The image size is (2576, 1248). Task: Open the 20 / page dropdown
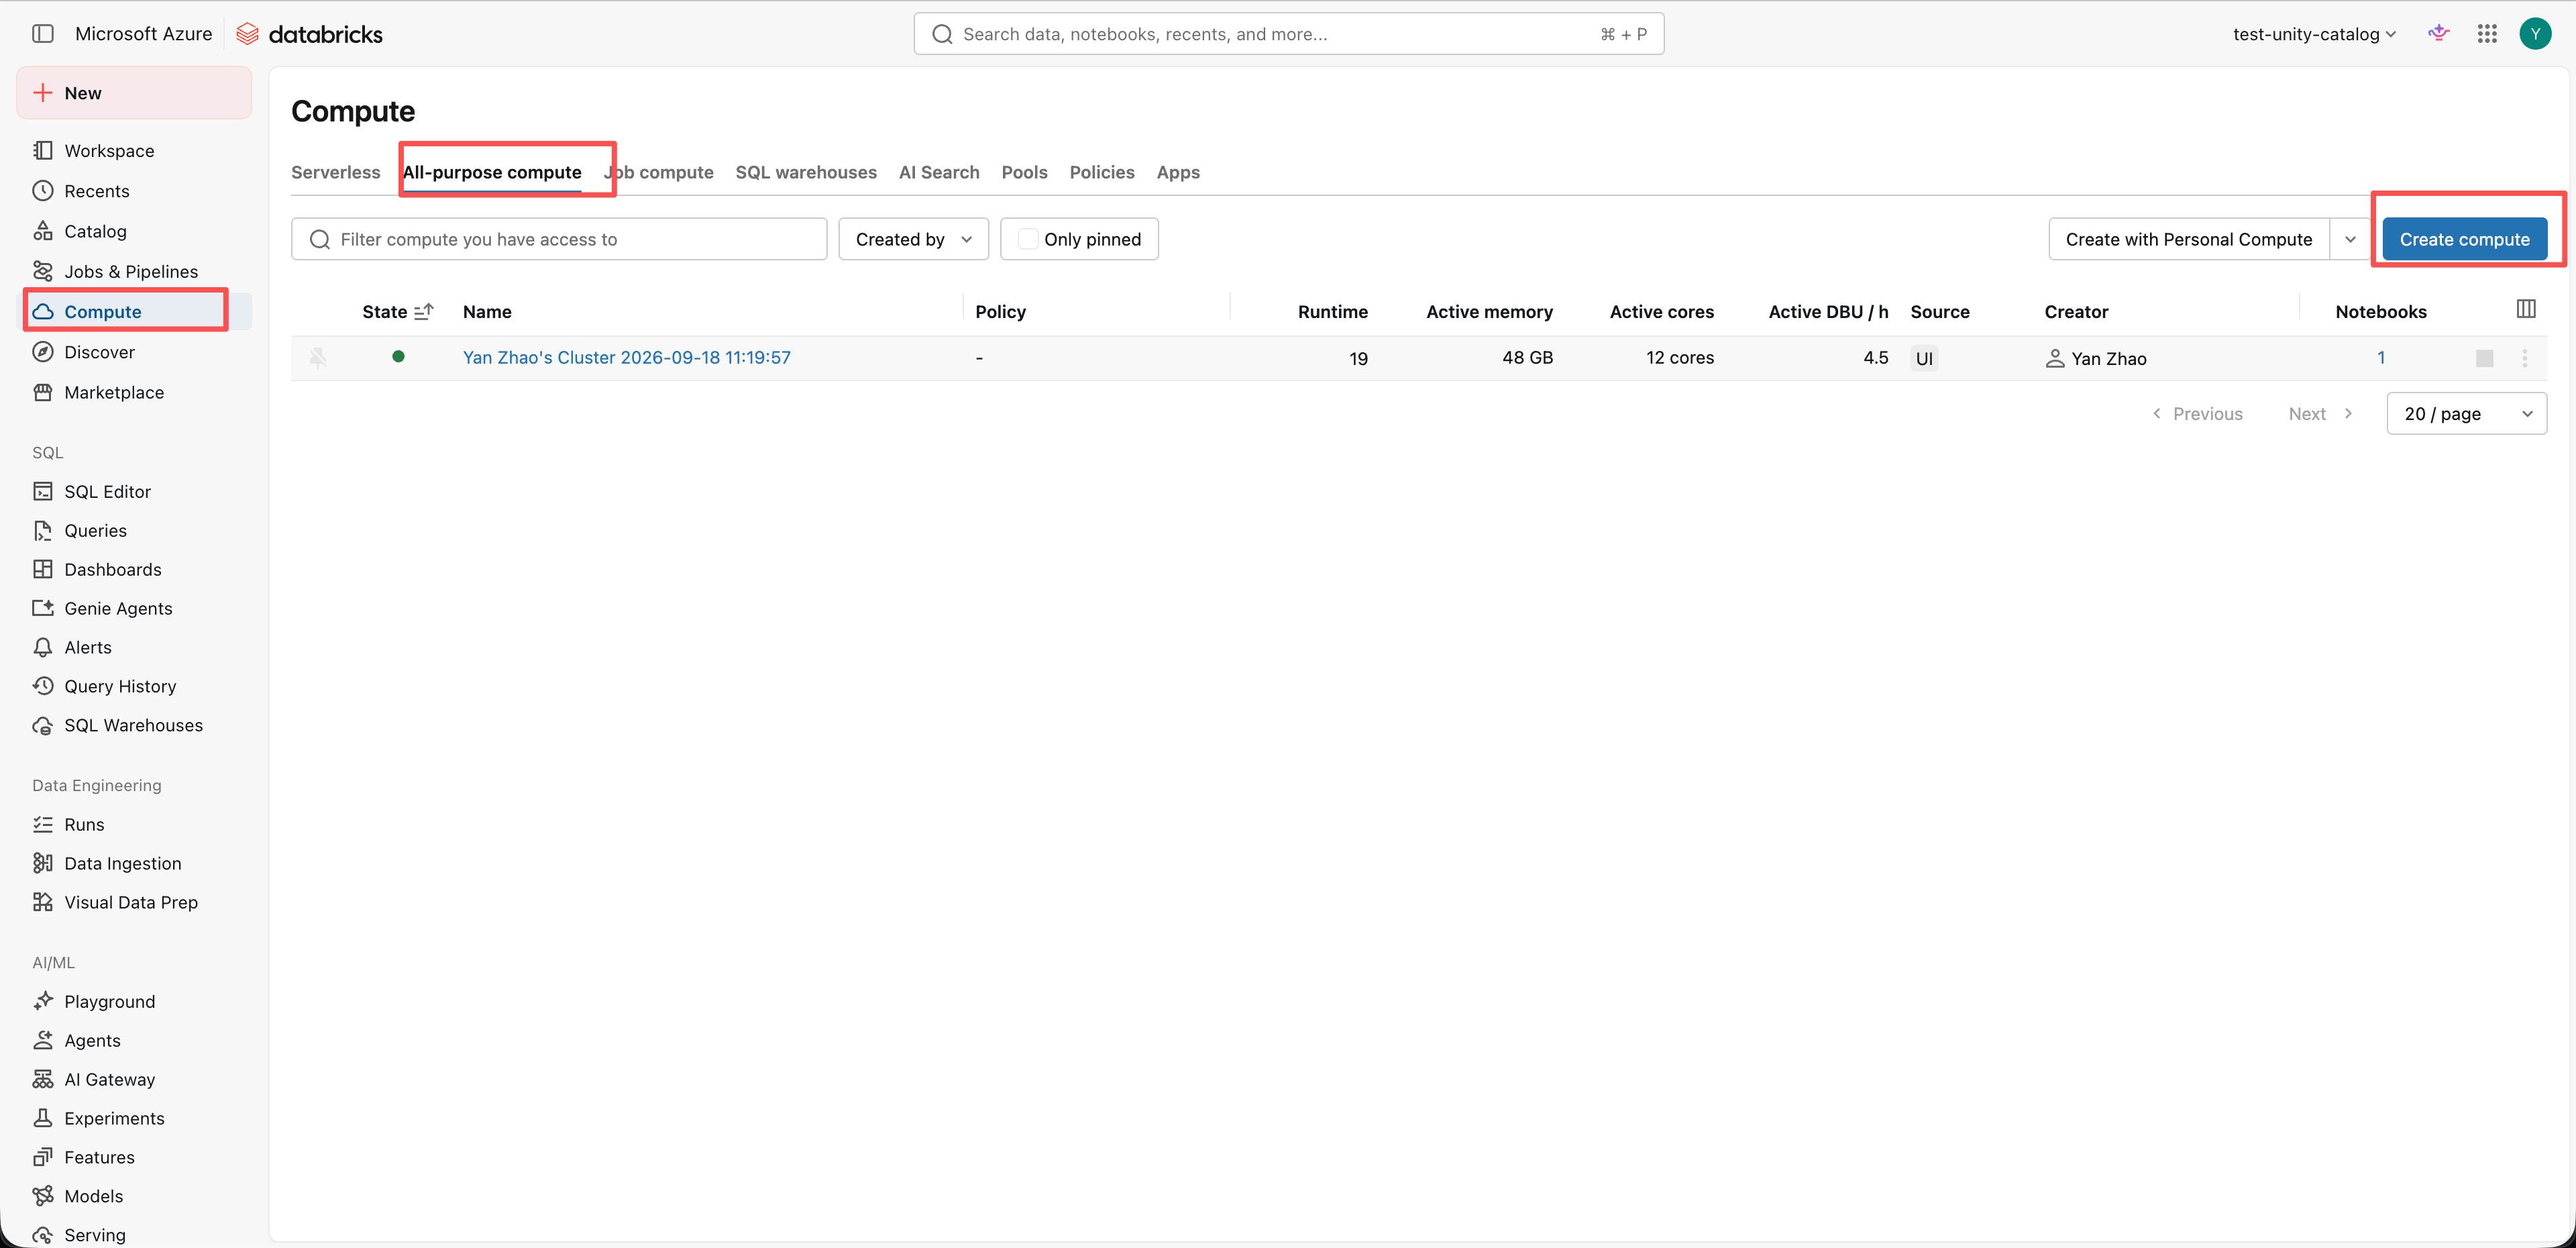point(2466,413)
